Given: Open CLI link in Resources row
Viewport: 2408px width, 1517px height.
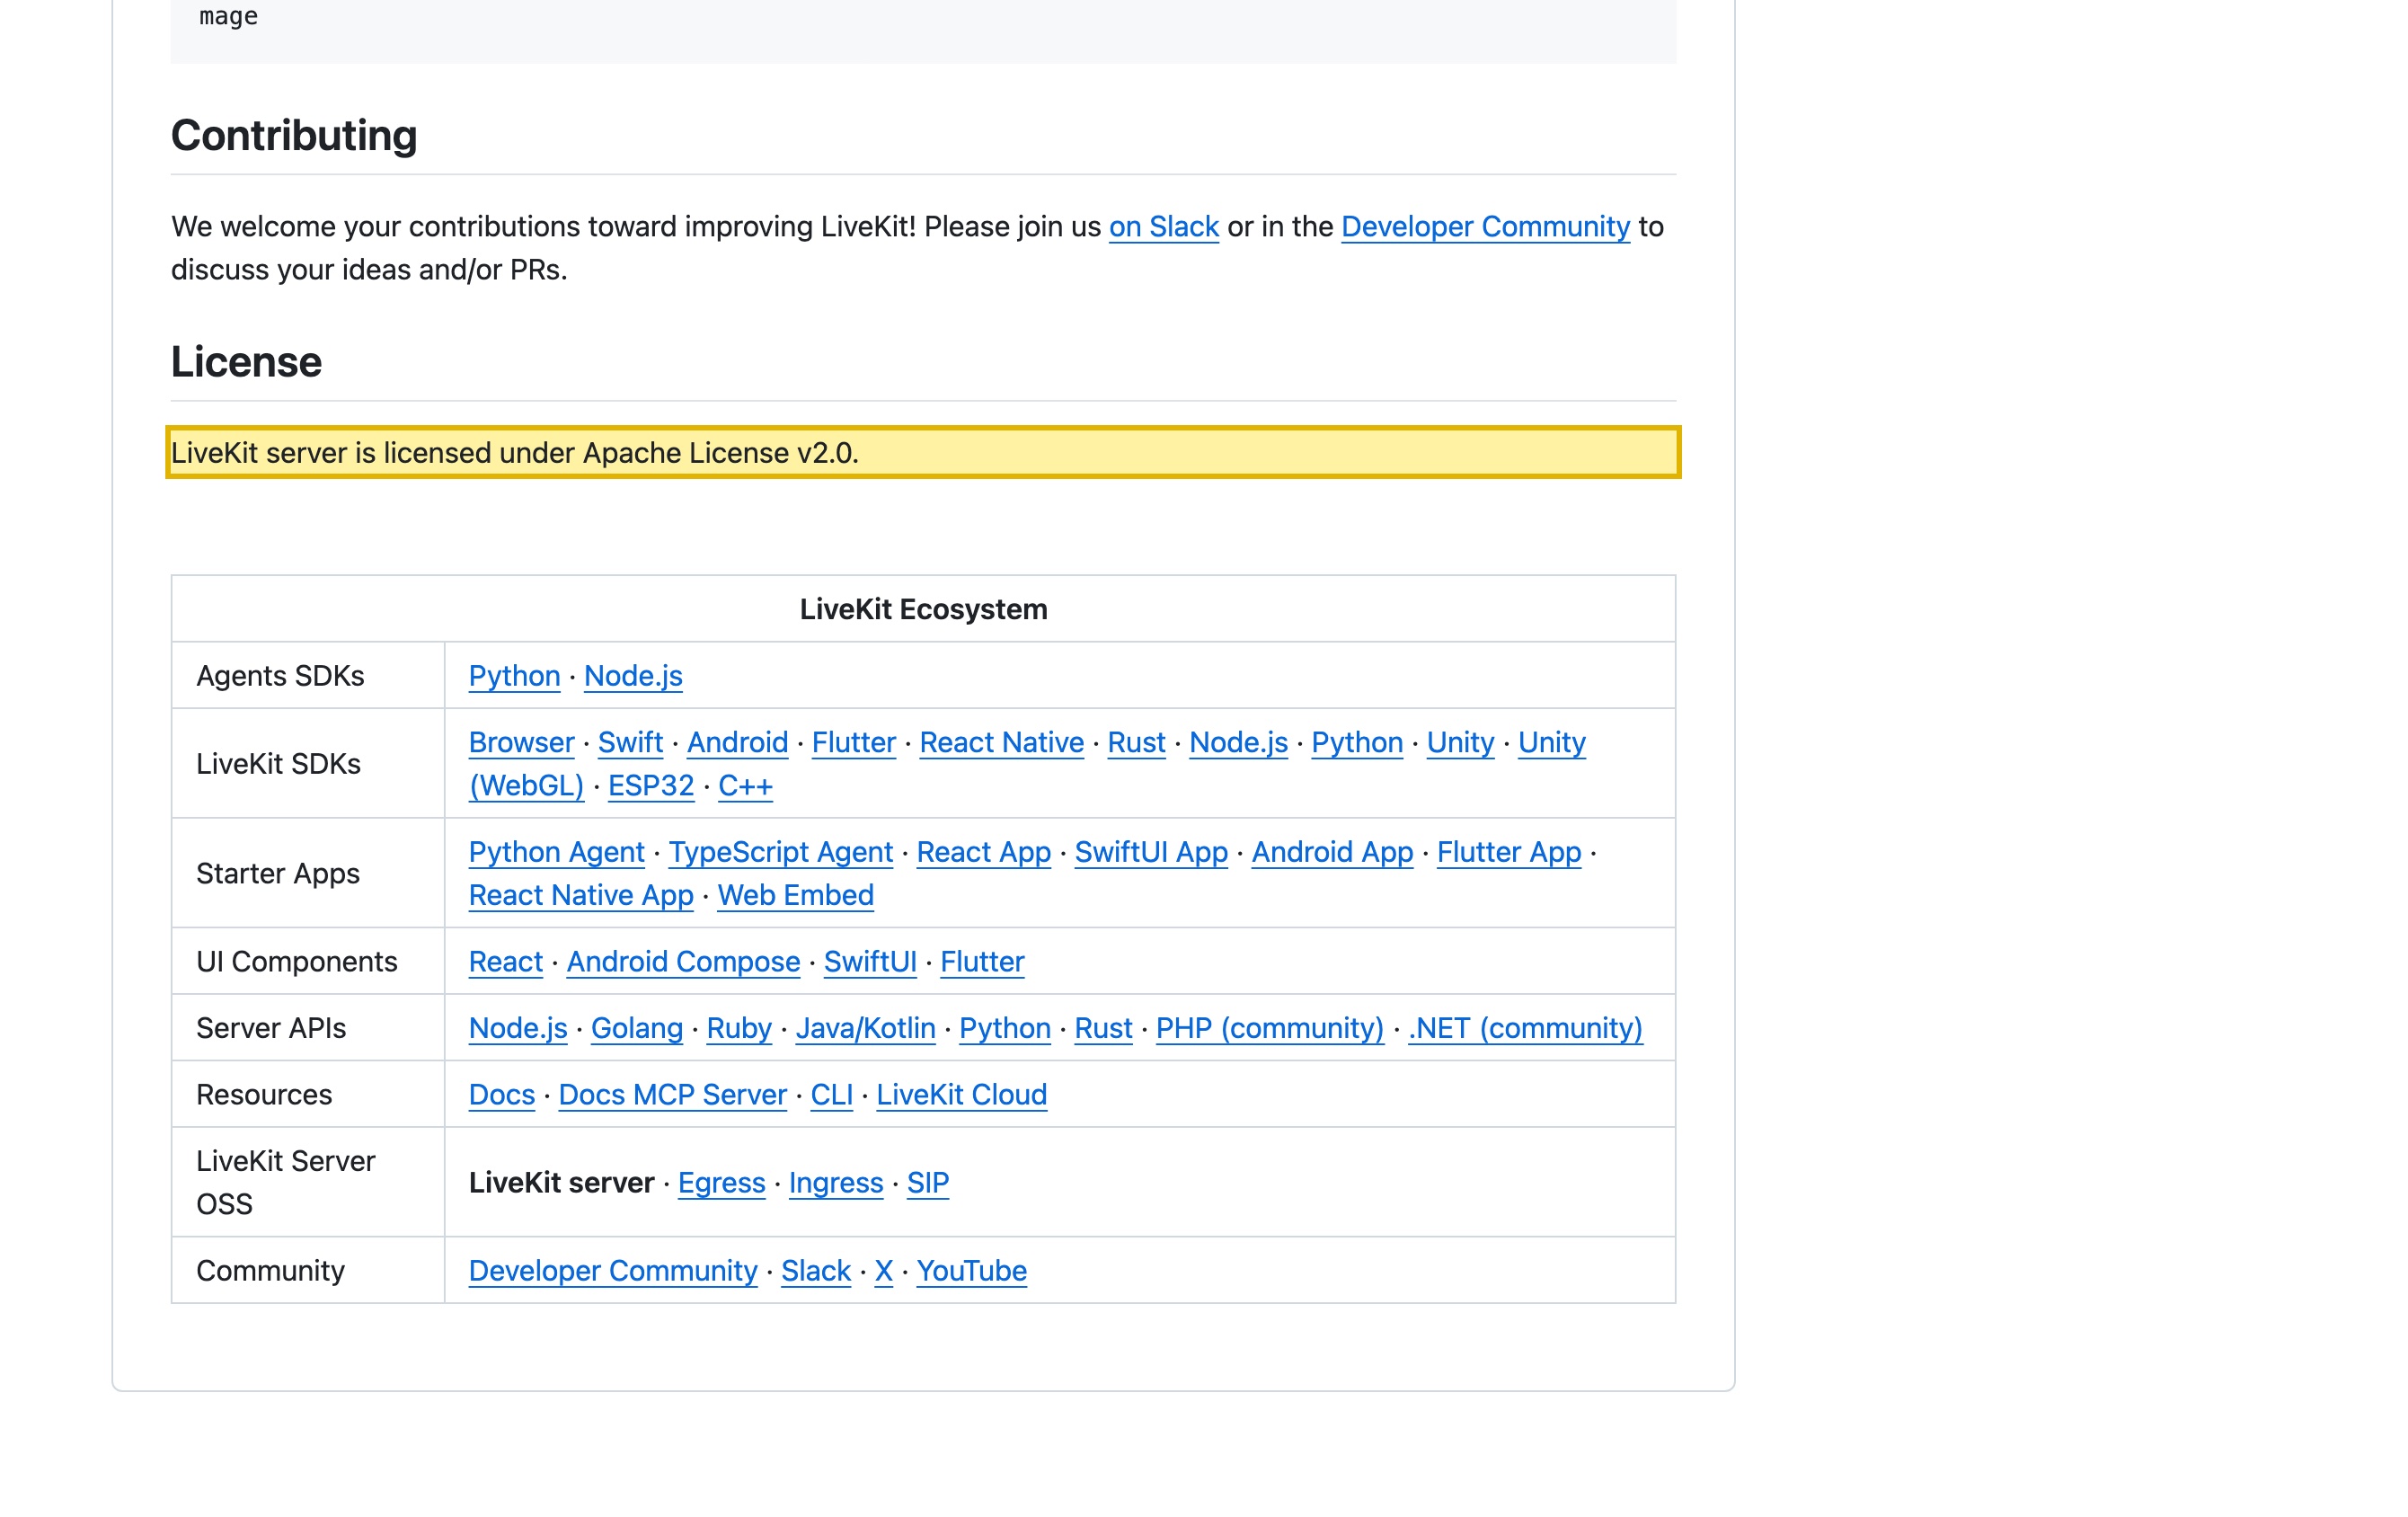Looking at the screenshot, I should pyautogui.click(x=831, y=1095).
